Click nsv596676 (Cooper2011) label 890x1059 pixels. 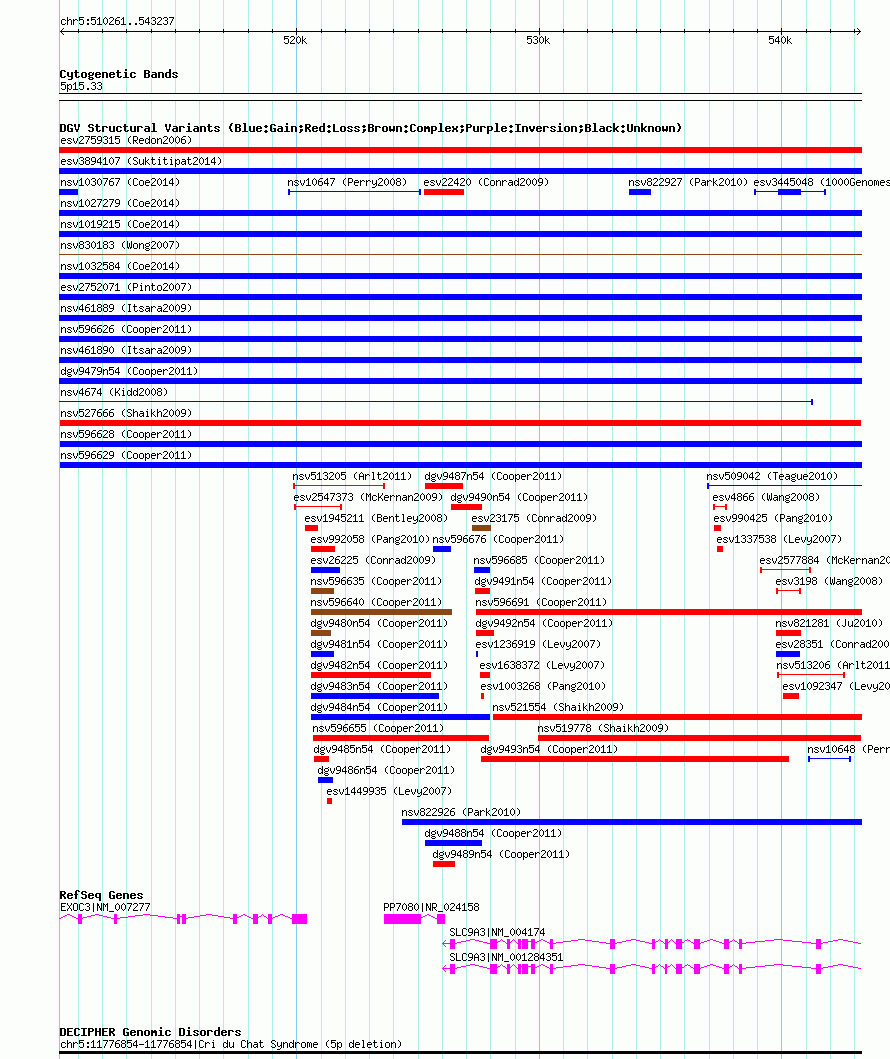498,539
